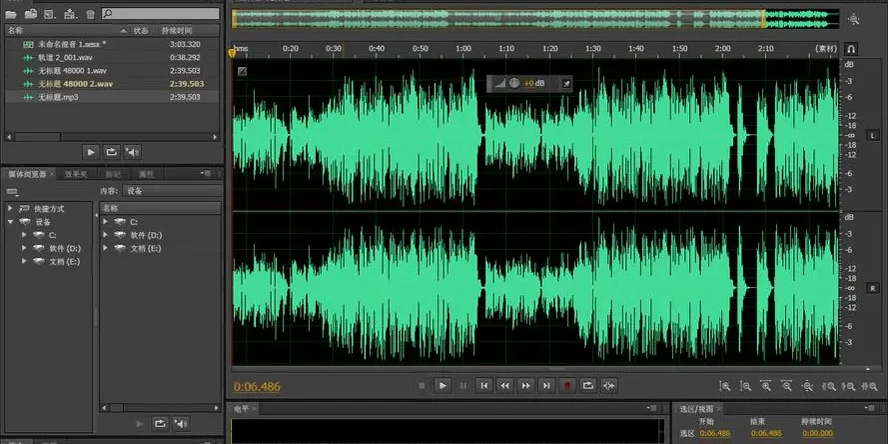888x444 pixels.
Task: Toggle the loop button in files panel
Action: [x=111, y=152]
